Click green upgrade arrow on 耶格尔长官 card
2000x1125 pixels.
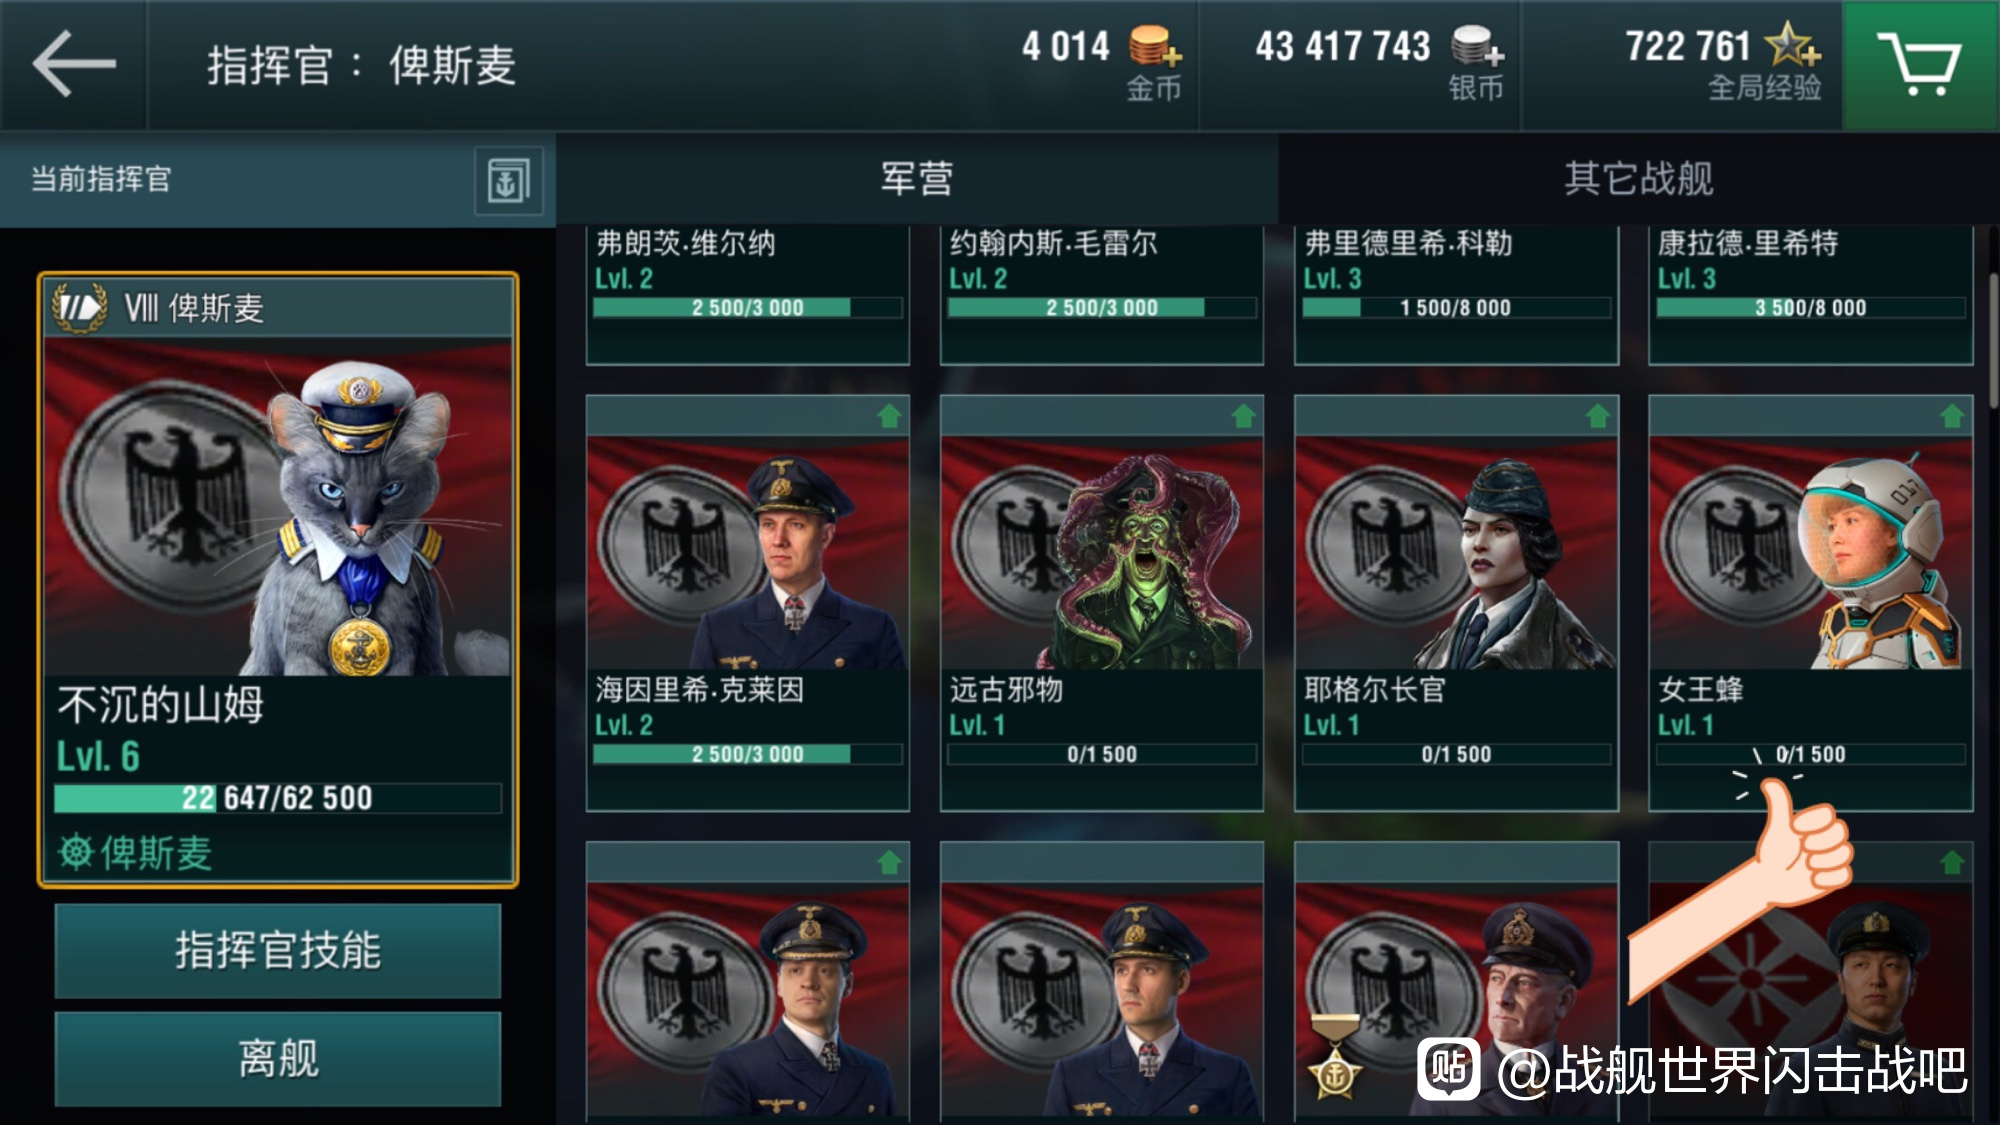(x=1598, y=416)
